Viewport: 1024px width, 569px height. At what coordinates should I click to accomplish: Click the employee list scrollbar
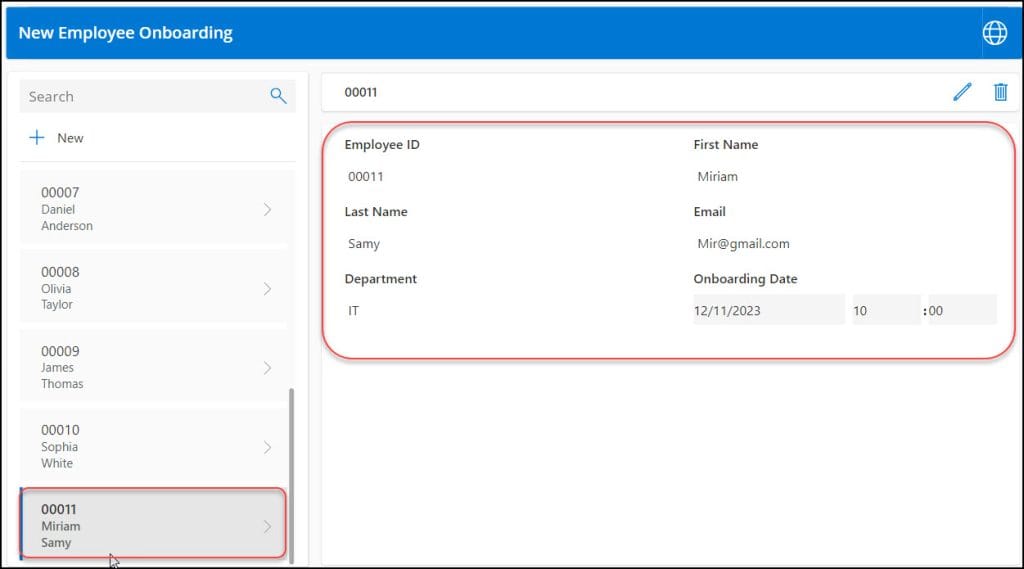click(x=291, y=475)
